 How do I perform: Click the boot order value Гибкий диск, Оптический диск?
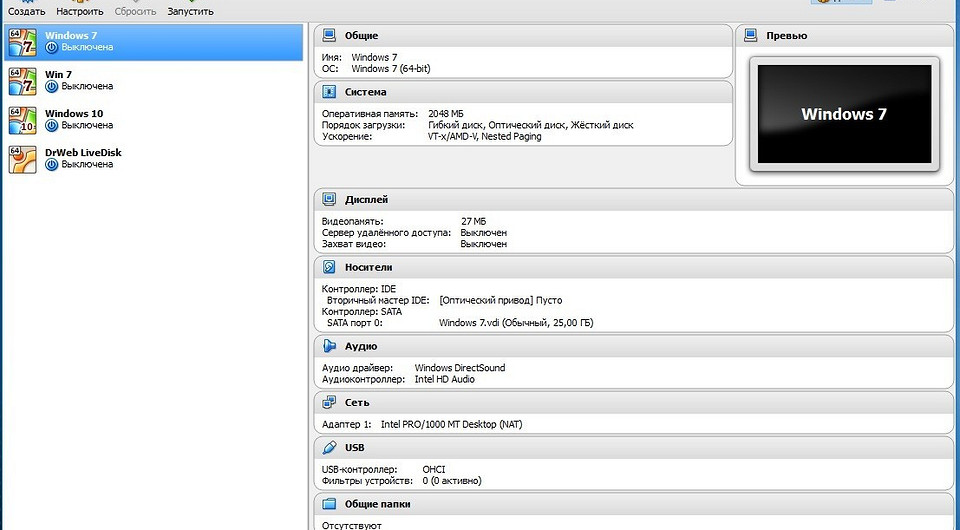pyautogui.click(x=530, y=125)
